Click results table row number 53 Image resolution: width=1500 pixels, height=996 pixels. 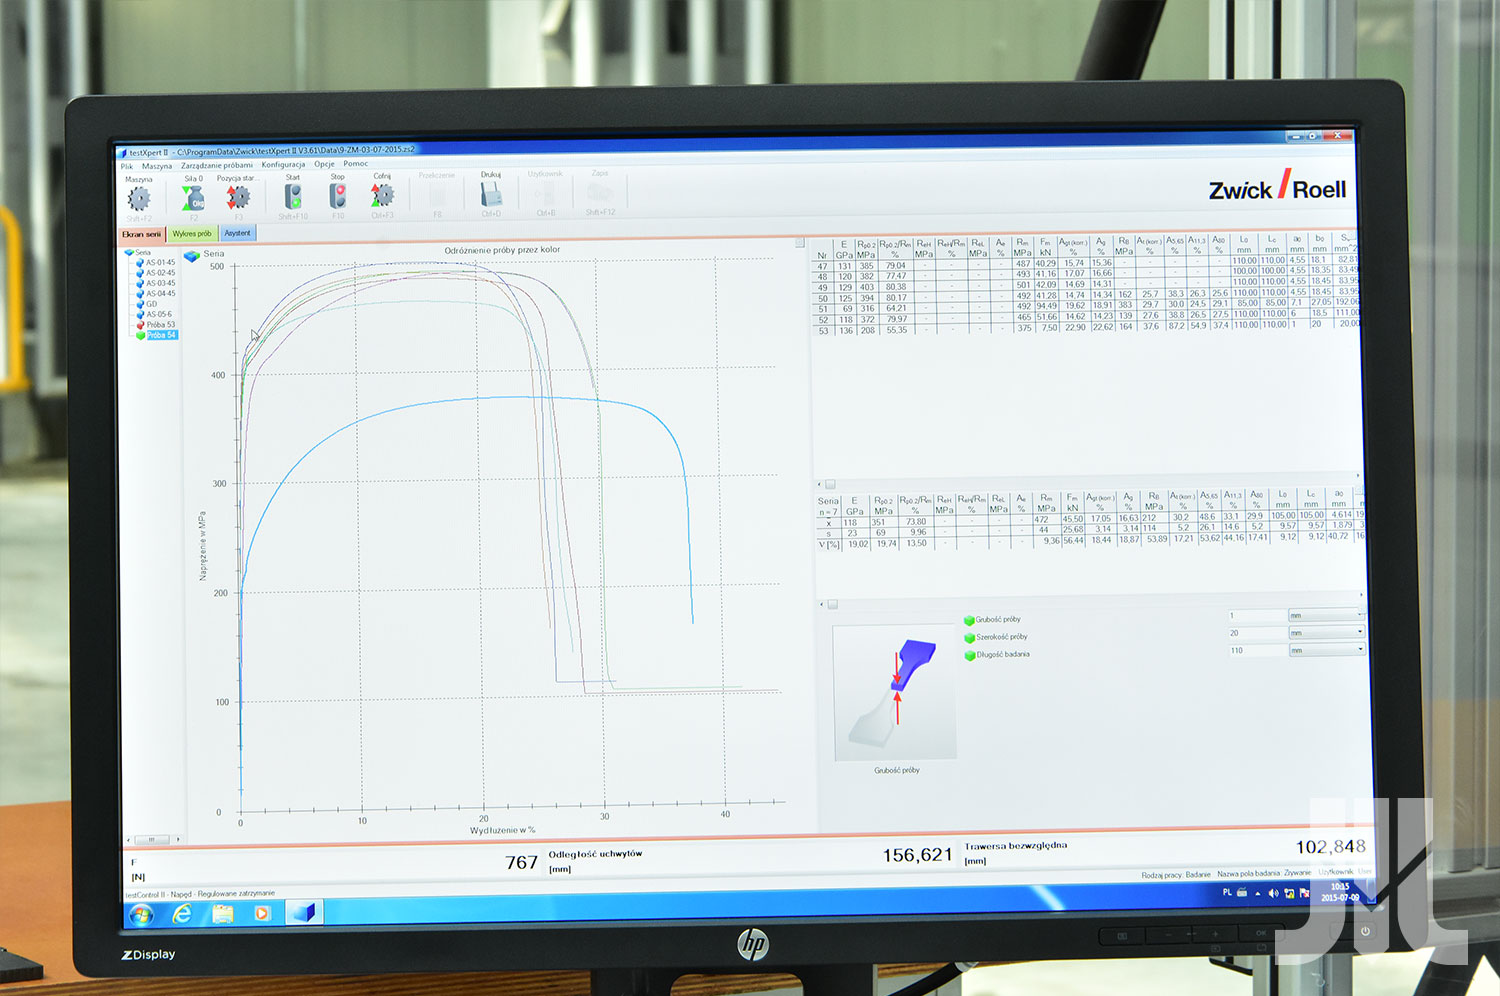(x=823, y=331)
